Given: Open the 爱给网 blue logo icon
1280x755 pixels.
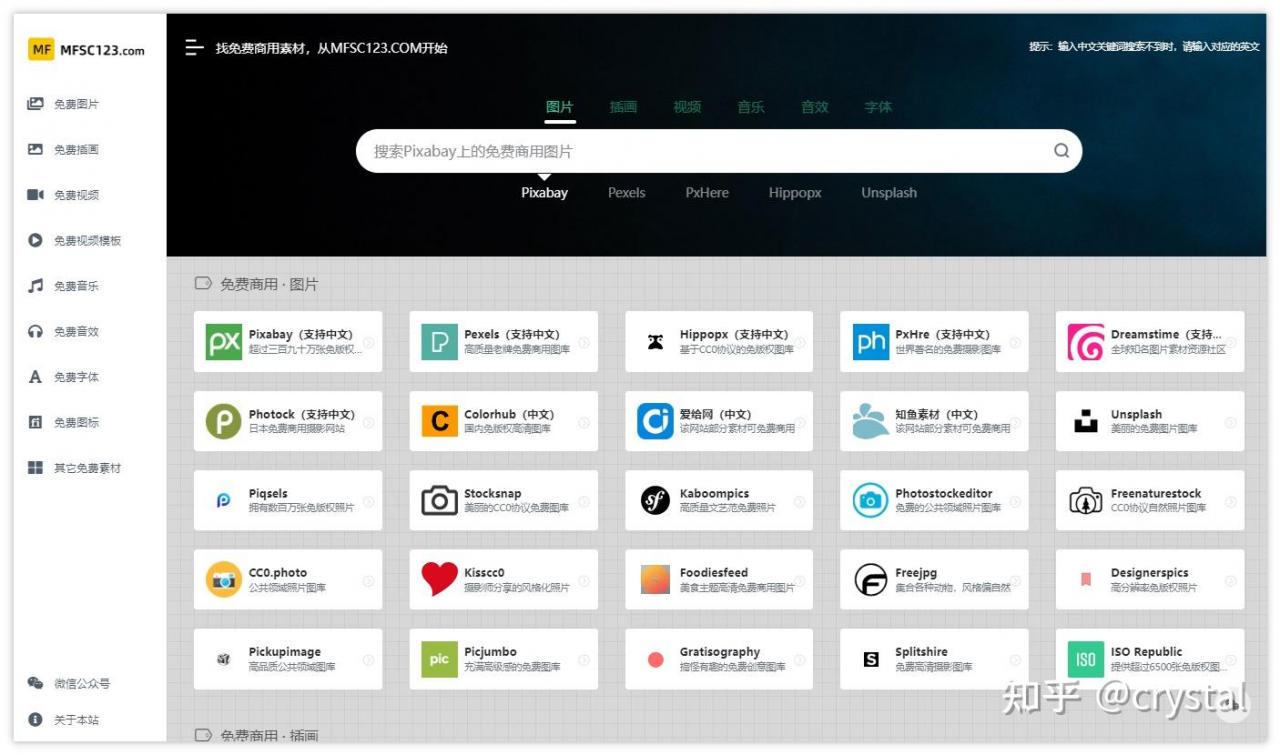Looking at the screenshot, I should pos(655,421).
